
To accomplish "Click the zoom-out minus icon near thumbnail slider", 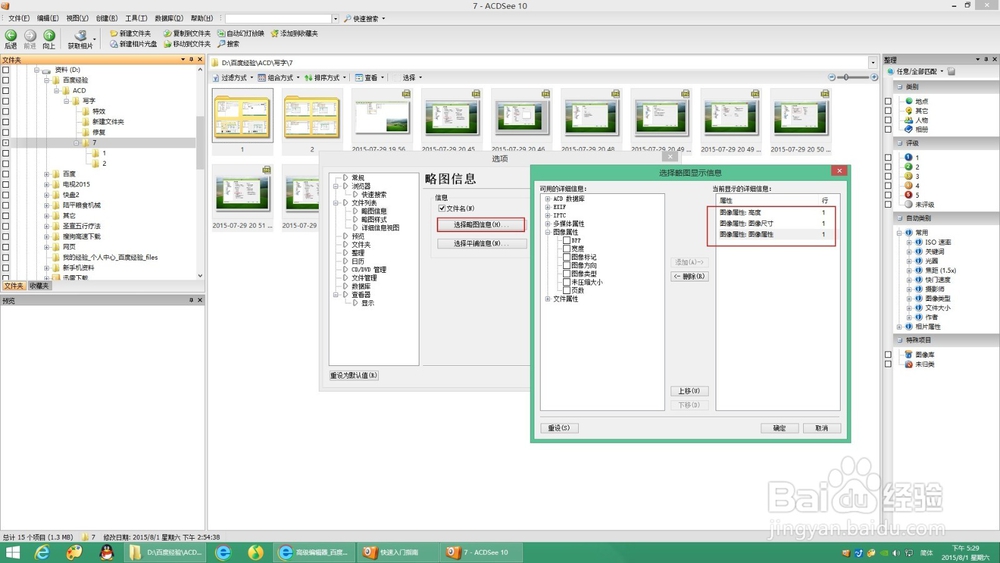I will (x=832, y=77).
